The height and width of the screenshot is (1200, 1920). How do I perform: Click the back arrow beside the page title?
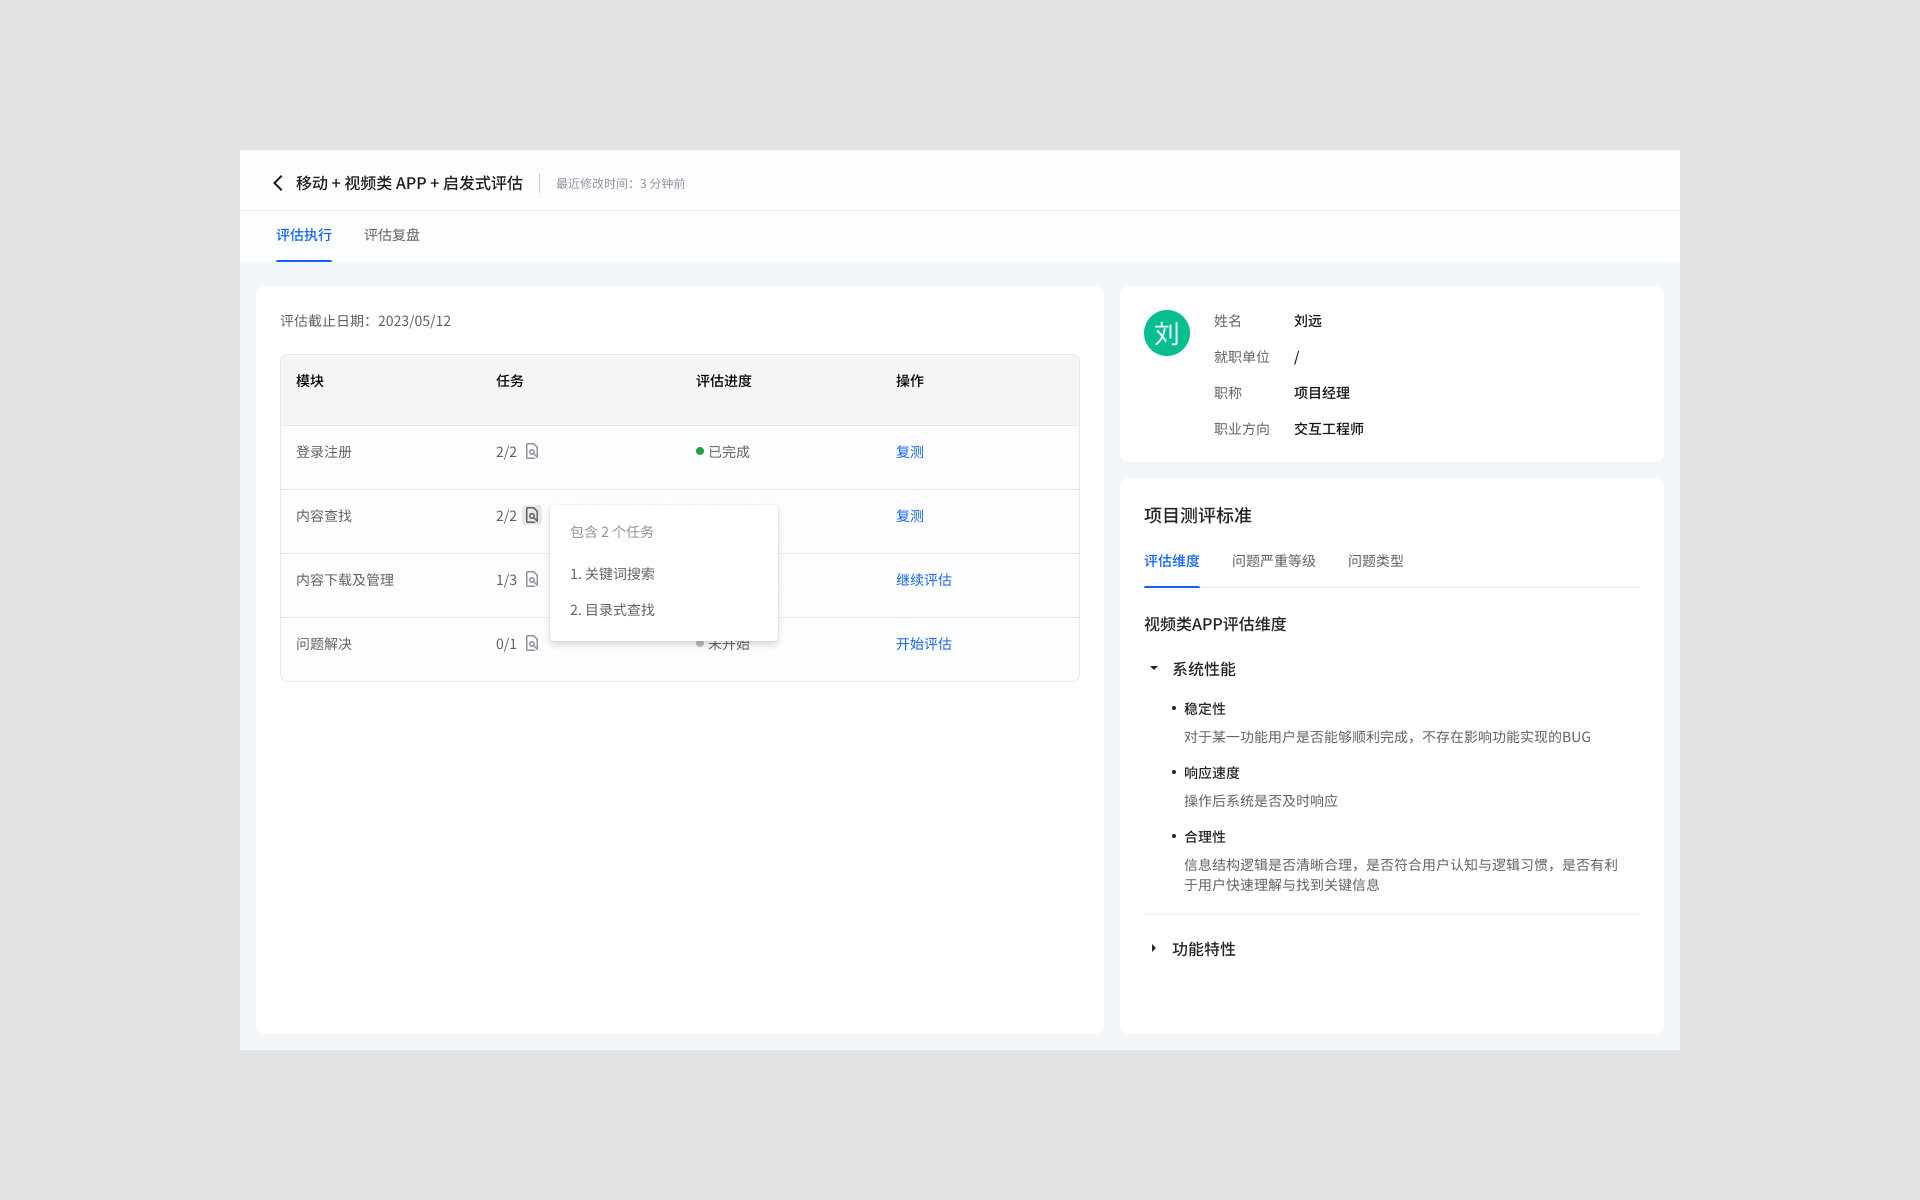[x=278, y=183]
